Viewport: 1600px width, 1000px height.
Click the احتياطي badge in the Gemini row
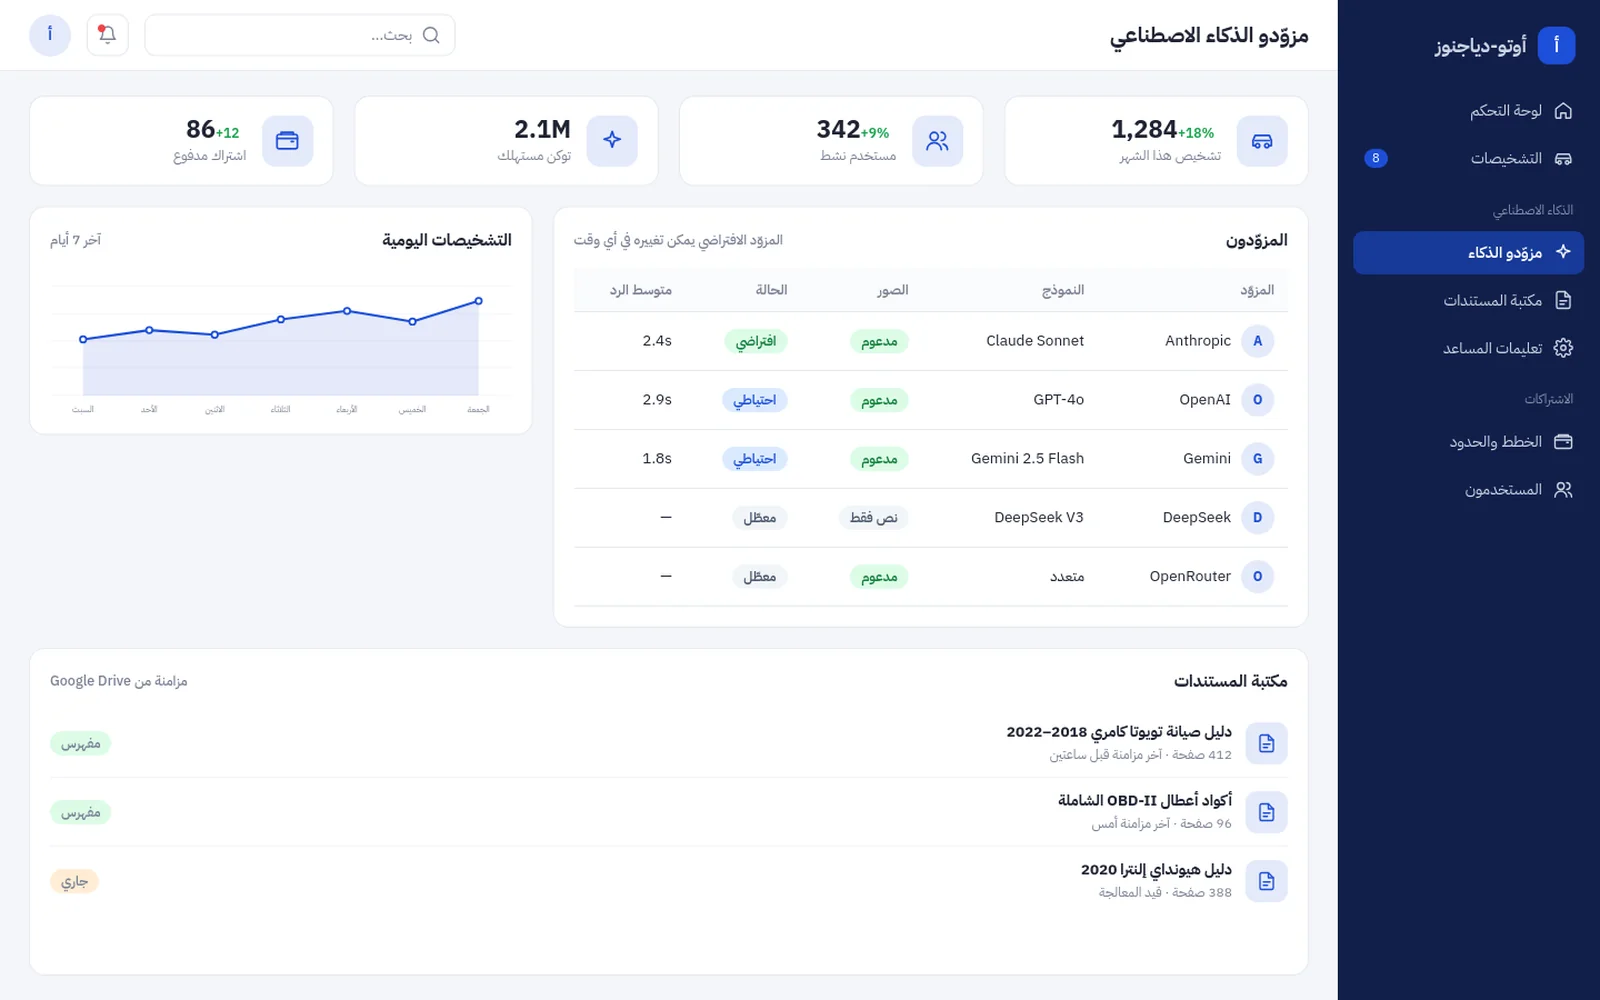tap(755, 459)
